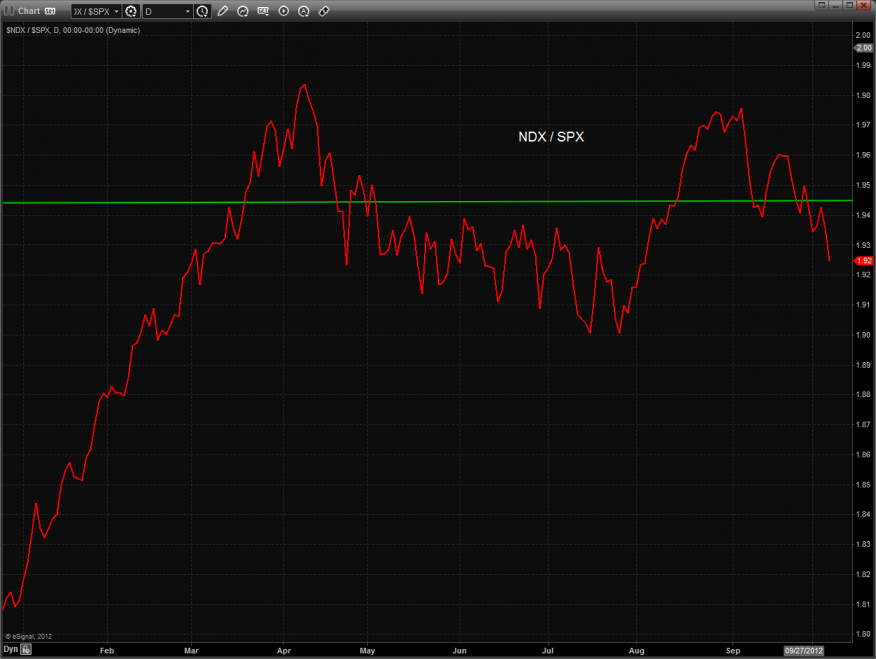Click the small icon next to Dyn

click(27, 649)
